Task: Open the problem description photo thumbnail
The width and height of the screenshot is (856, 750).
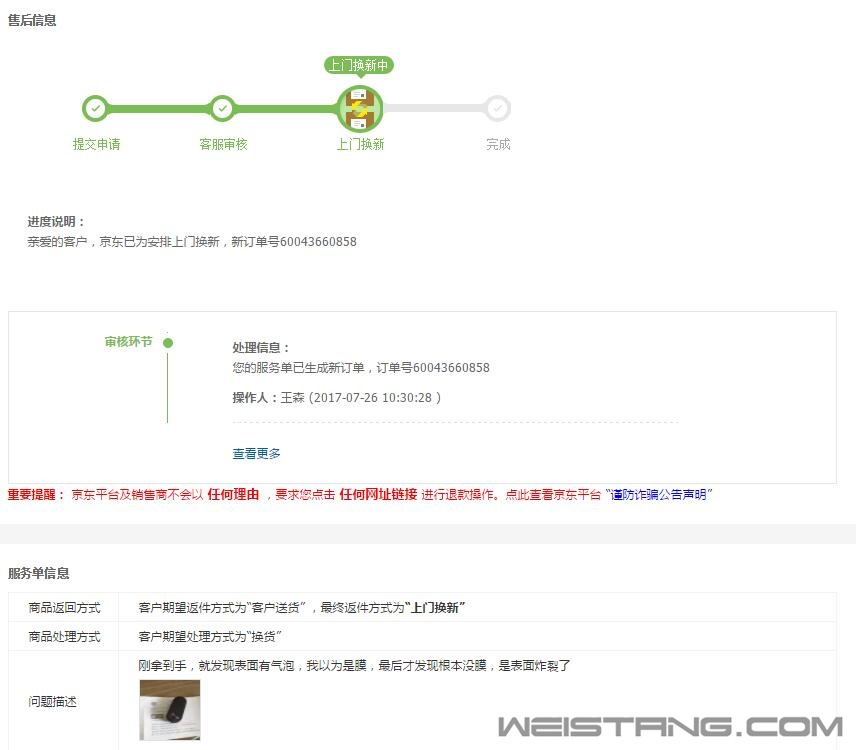Action: pos(170,710)
